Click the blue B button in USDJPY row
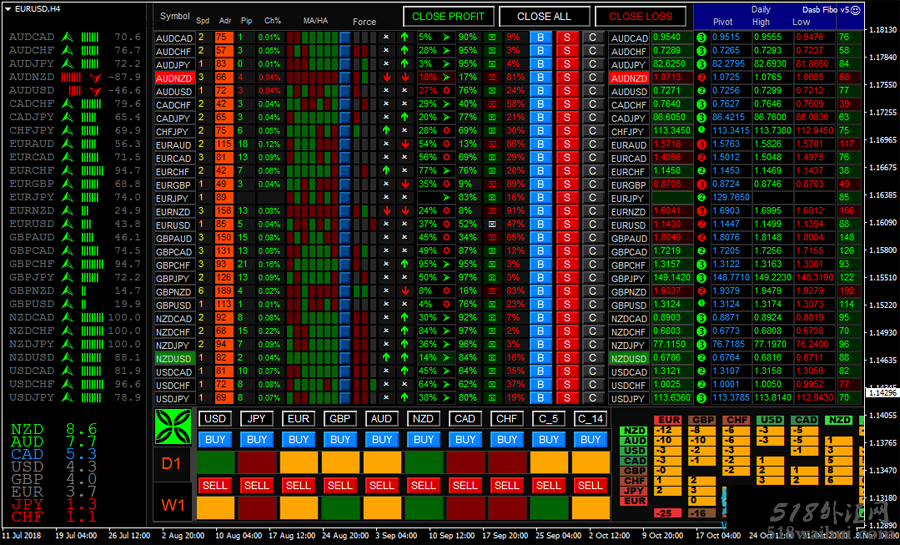 [540, 398]
